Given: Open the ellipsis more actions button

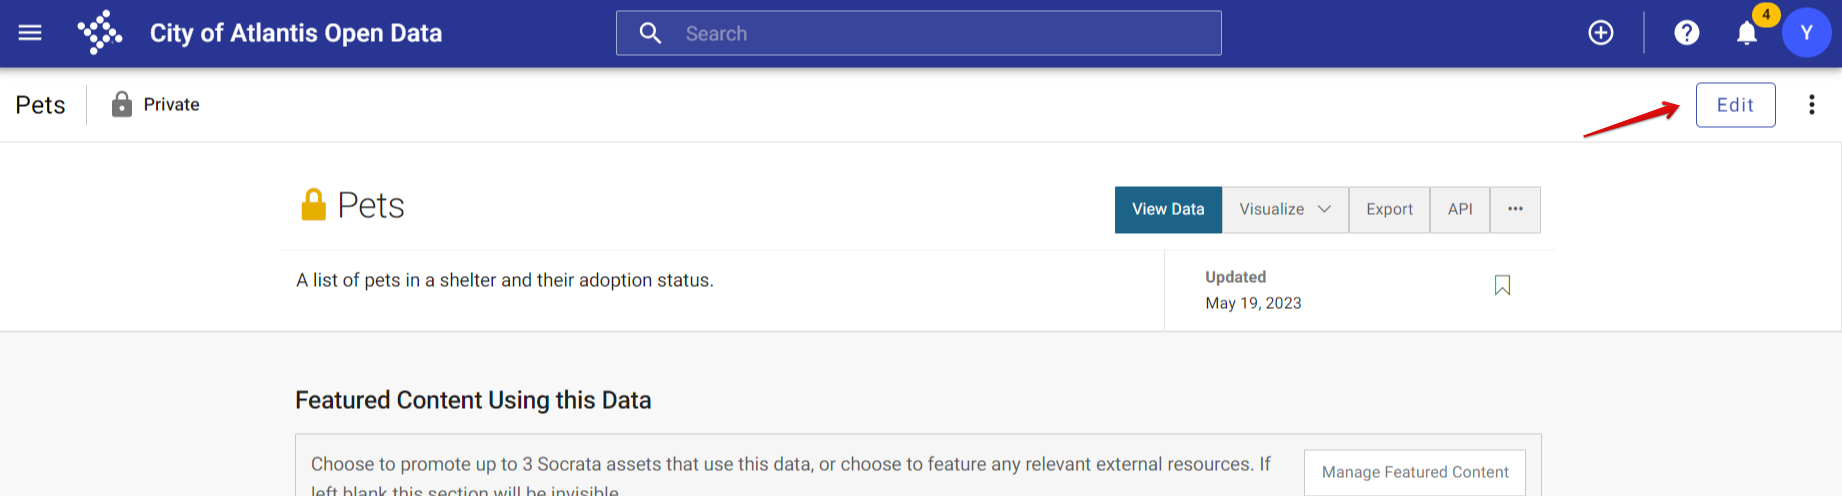Looking at the screenshot, I should pos(1515,209).
